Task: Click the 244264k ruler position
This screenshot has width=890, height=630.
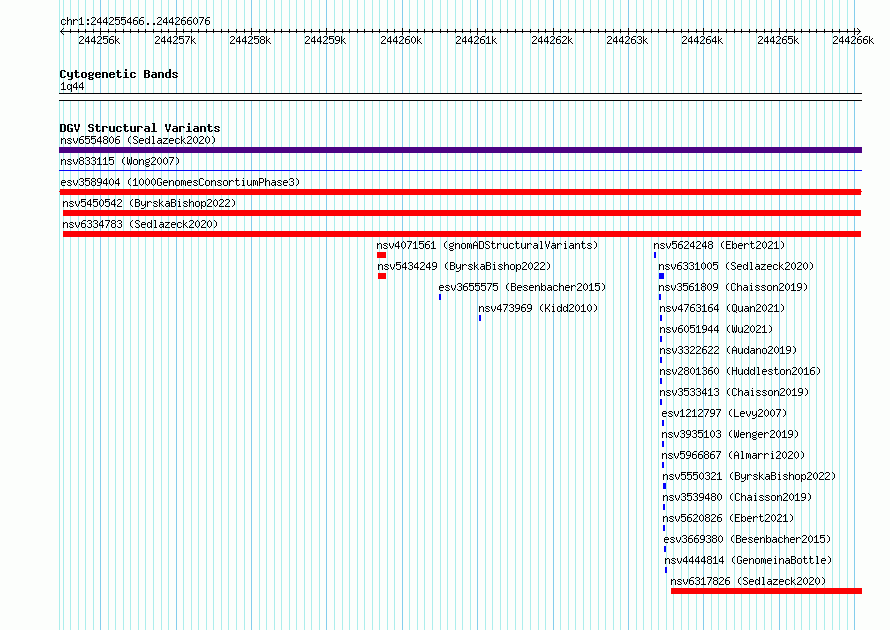Action: pos(702,40)
